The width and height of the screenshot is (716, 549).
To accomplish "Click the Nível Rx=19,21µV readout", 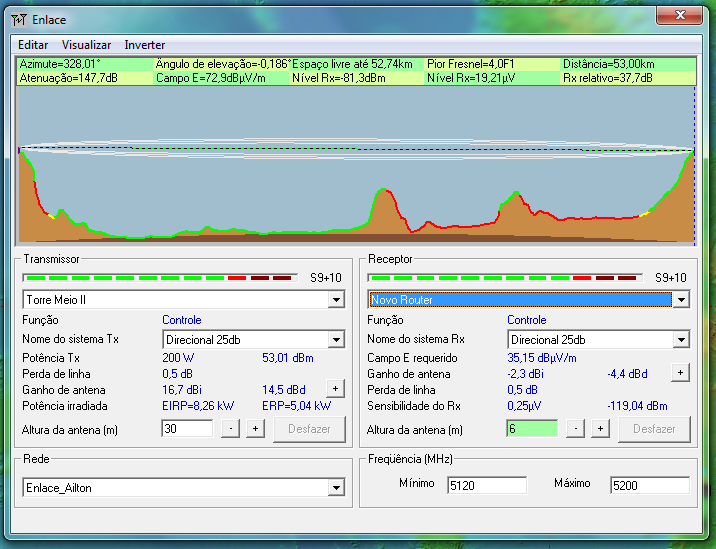I will point(471,78).
